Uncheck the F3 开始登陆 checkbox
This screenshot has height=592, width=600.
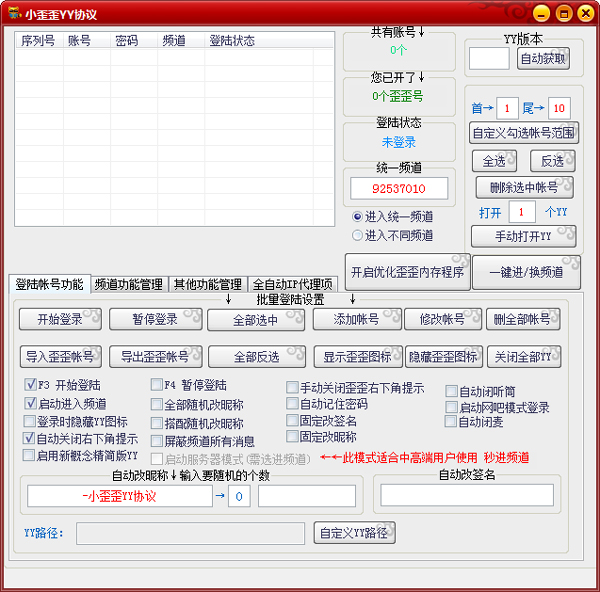click(x=30, y=385)
